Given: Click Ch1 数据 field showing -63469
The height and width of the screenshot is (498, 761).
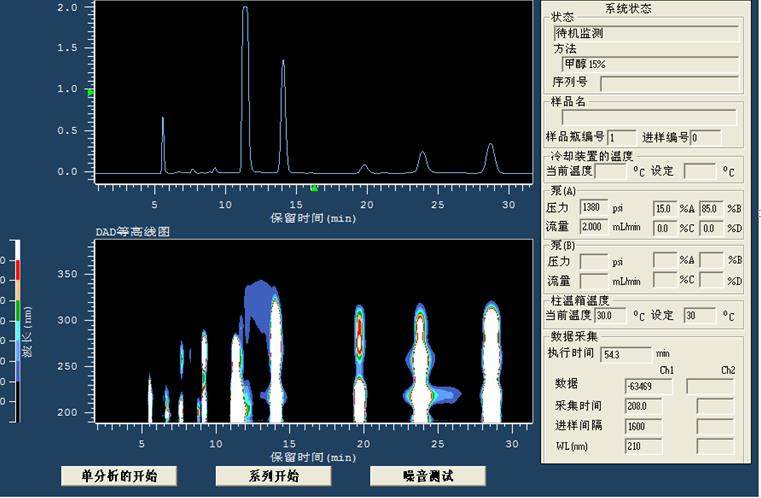Looking at the screenshot, I should click(x=649, y=386).
